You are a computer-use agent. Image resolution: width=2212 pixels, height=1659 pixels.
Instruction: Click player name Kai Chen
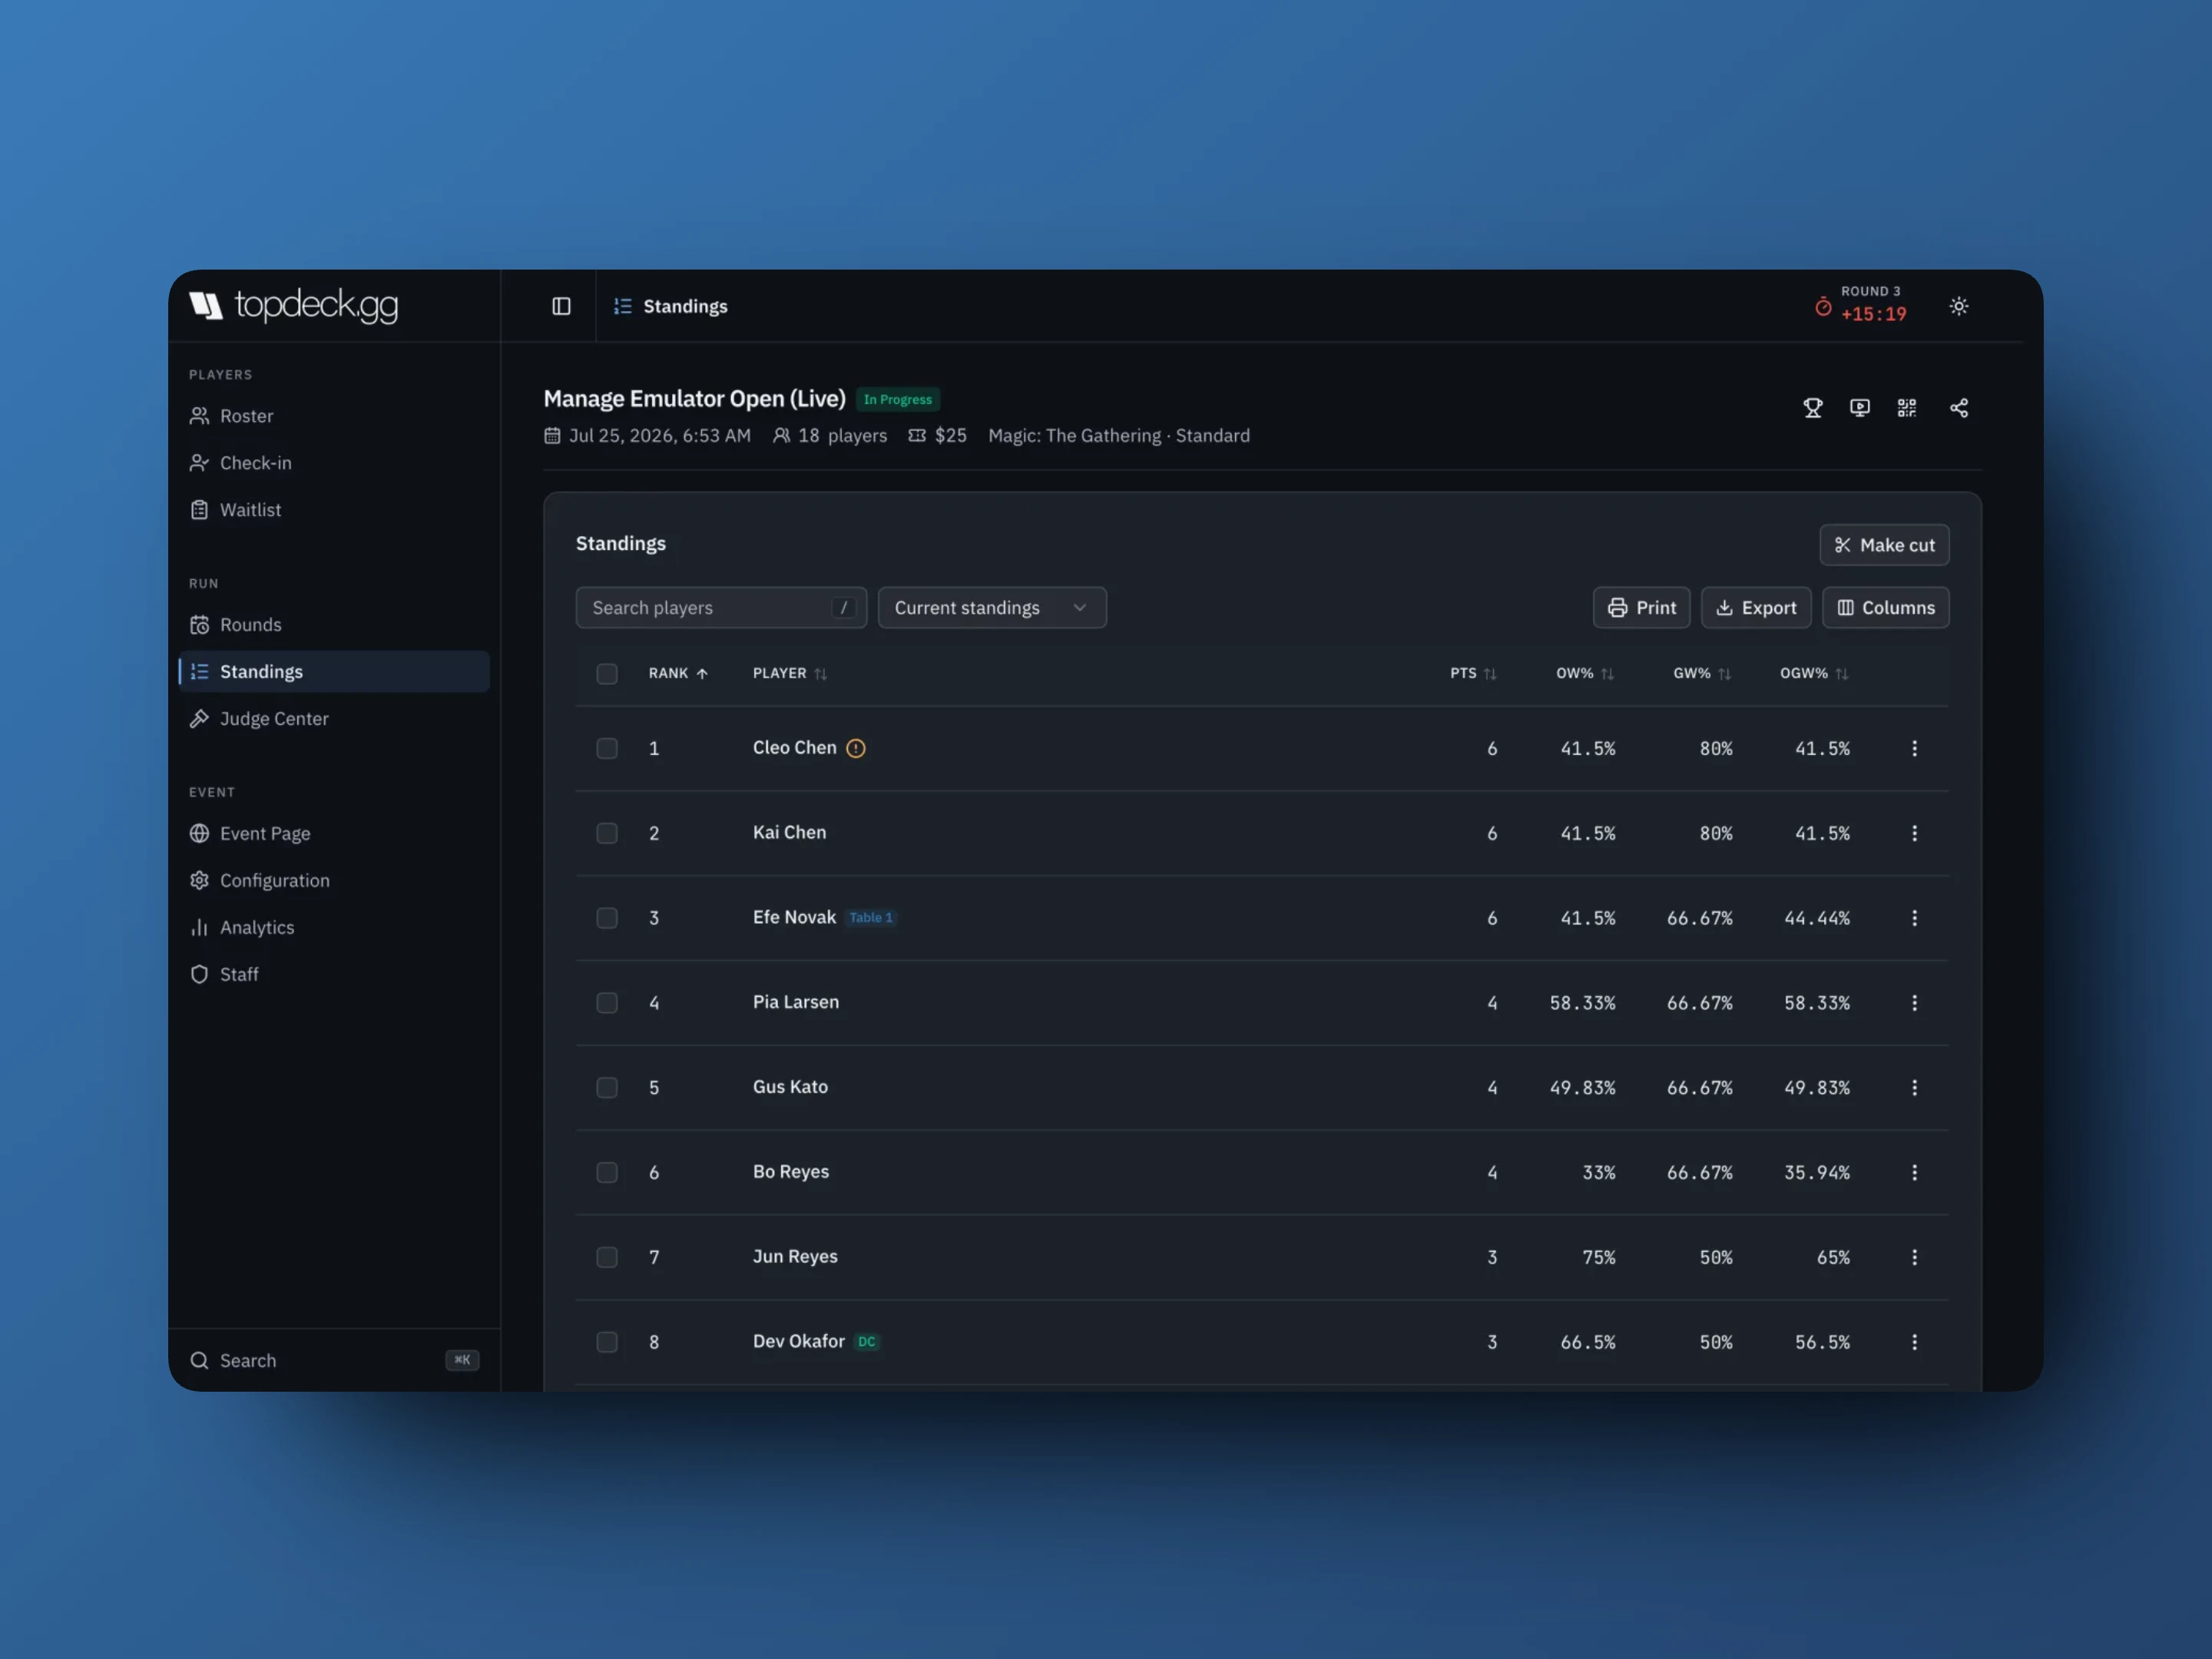pos(789,833)
